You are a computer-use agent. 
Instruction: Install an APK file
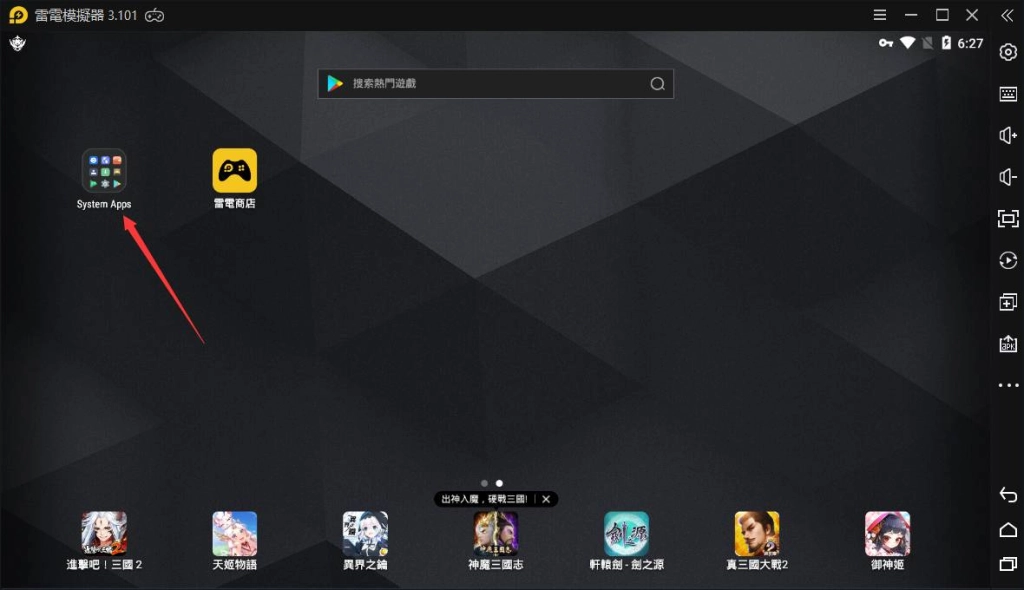(1008, 344)
